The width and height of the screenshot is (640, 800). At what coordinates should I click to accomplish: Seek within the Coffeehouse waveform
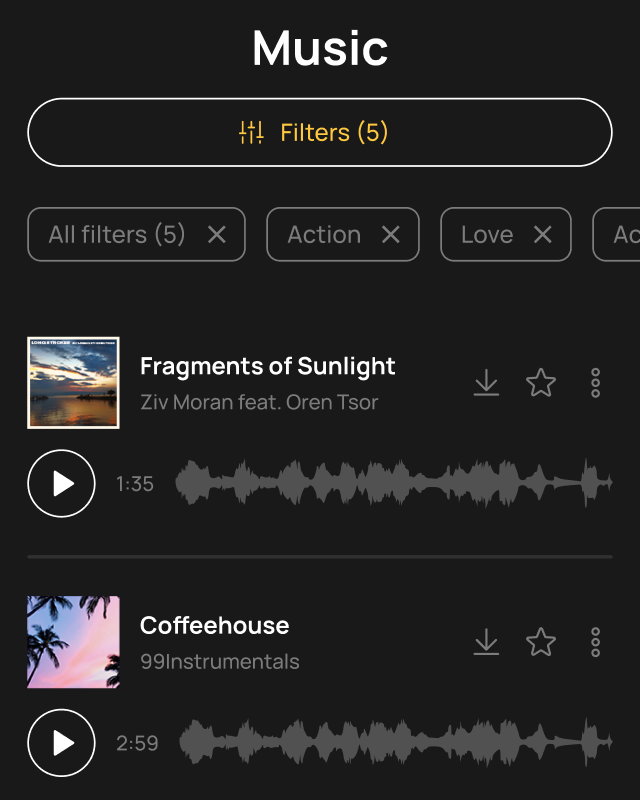pos(395,743)
